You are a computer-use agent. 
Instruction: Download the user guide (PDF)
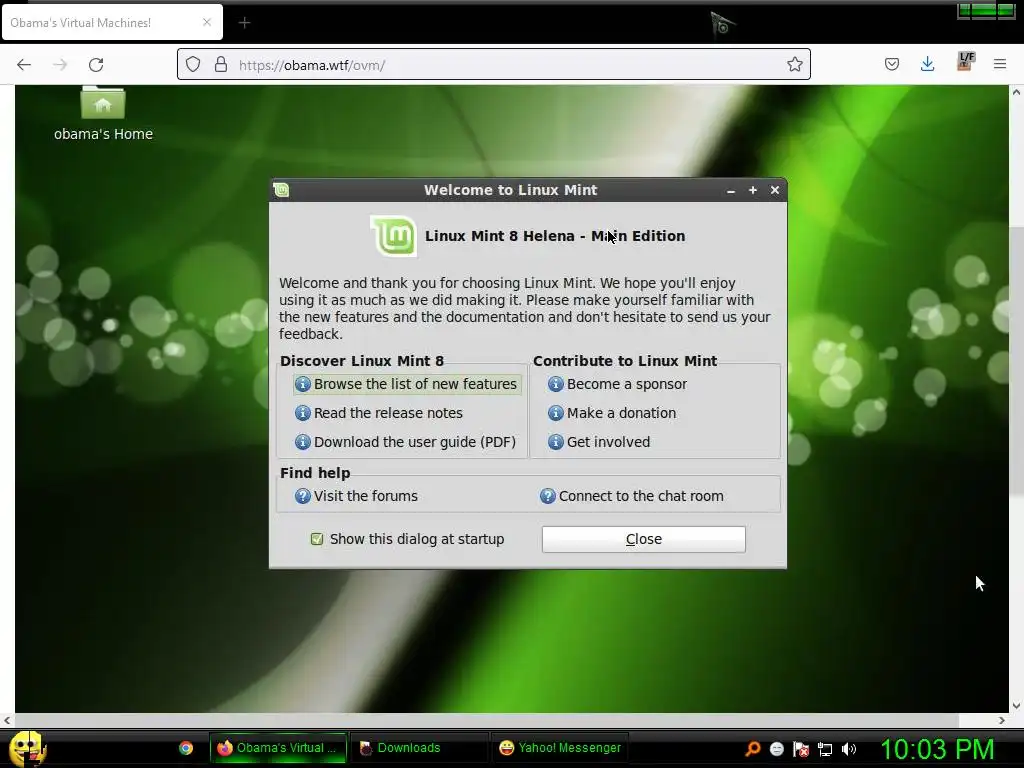[406, 442]
